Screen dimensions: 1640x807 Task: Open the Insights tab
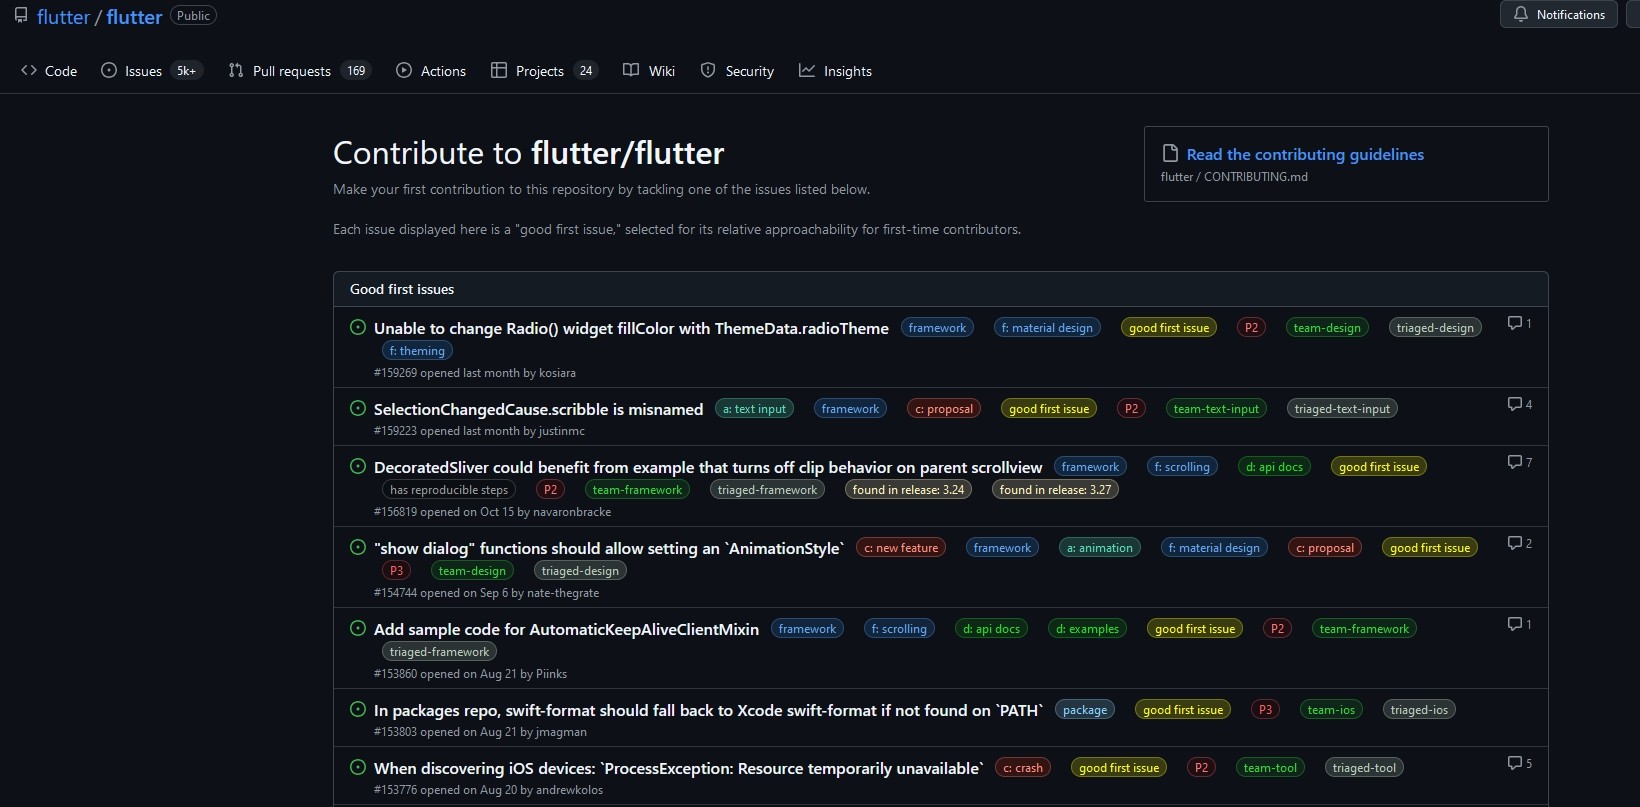pyautogui.click(x=835, y=71)
